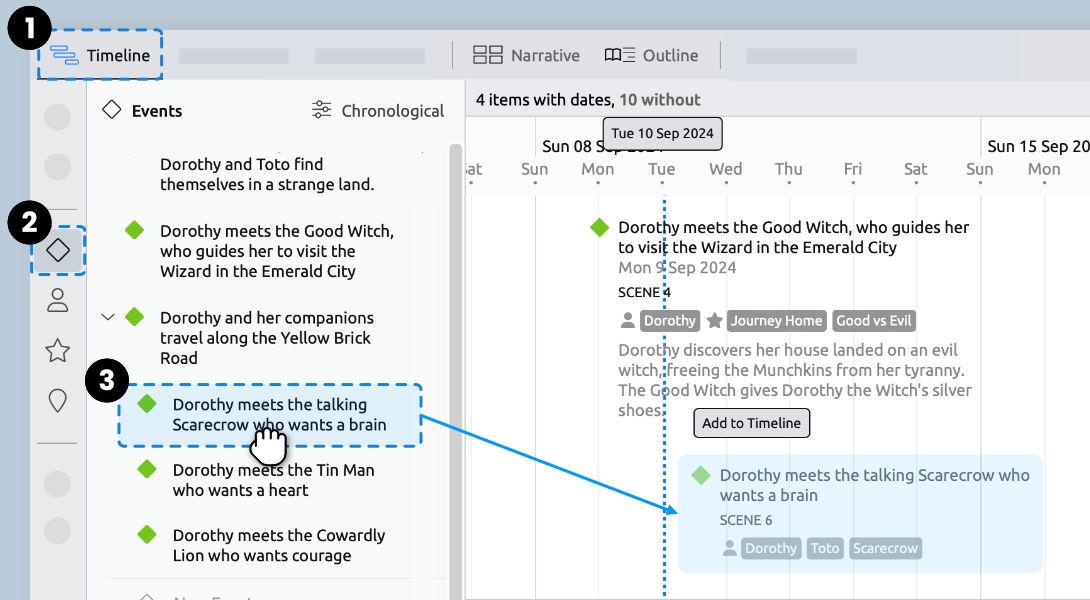Click green diamond beside Cowardly Lion event
This screenshot has width=1090, height=600.
147,535
